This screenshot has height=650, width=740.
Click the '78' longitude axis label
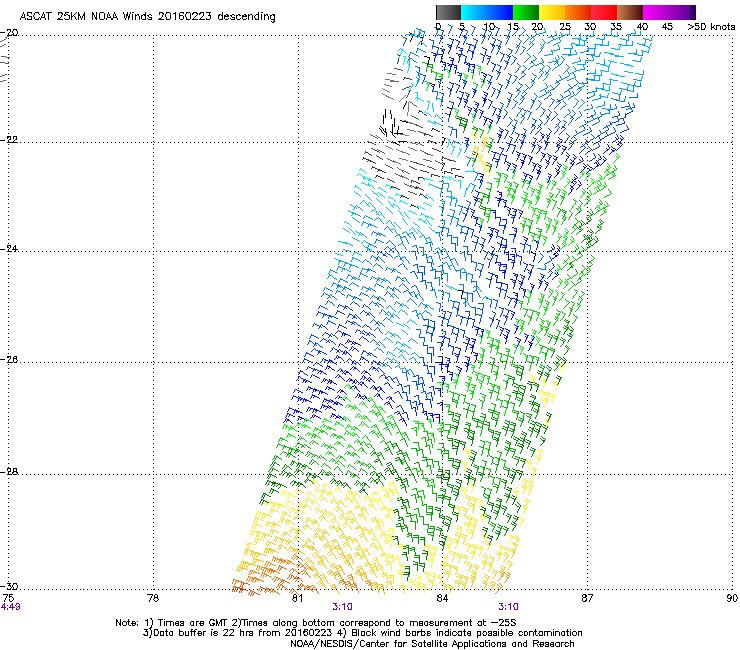(x=153, y=598)
